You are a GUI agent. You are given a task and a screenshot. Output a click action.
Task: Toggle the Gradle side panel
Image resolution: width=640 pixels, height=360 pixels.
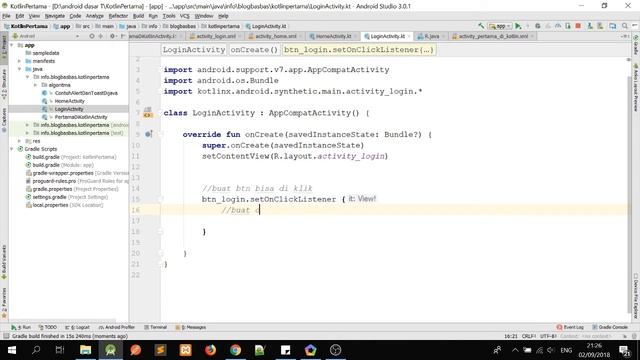click(x=636, y=45)
